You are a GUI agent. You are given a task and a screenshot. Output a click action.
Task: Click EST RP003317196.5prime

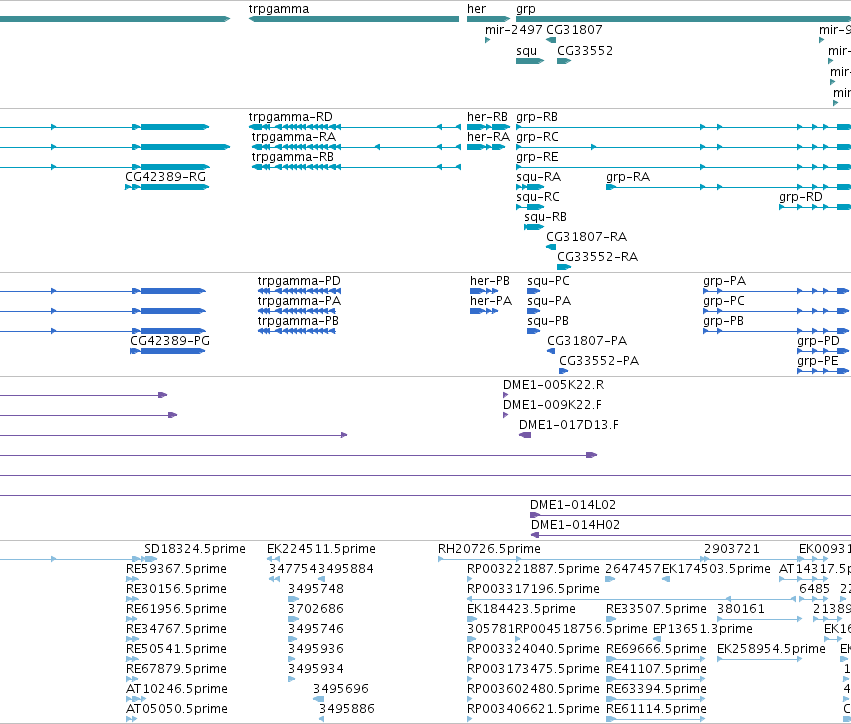pos(534,589)
